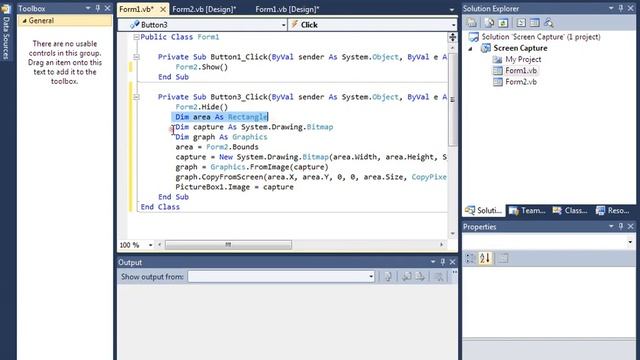Collapse the Screen Capture project node
Image resolution: width=640 pixels, height=360 pixels.
click(x=471, y=49)
